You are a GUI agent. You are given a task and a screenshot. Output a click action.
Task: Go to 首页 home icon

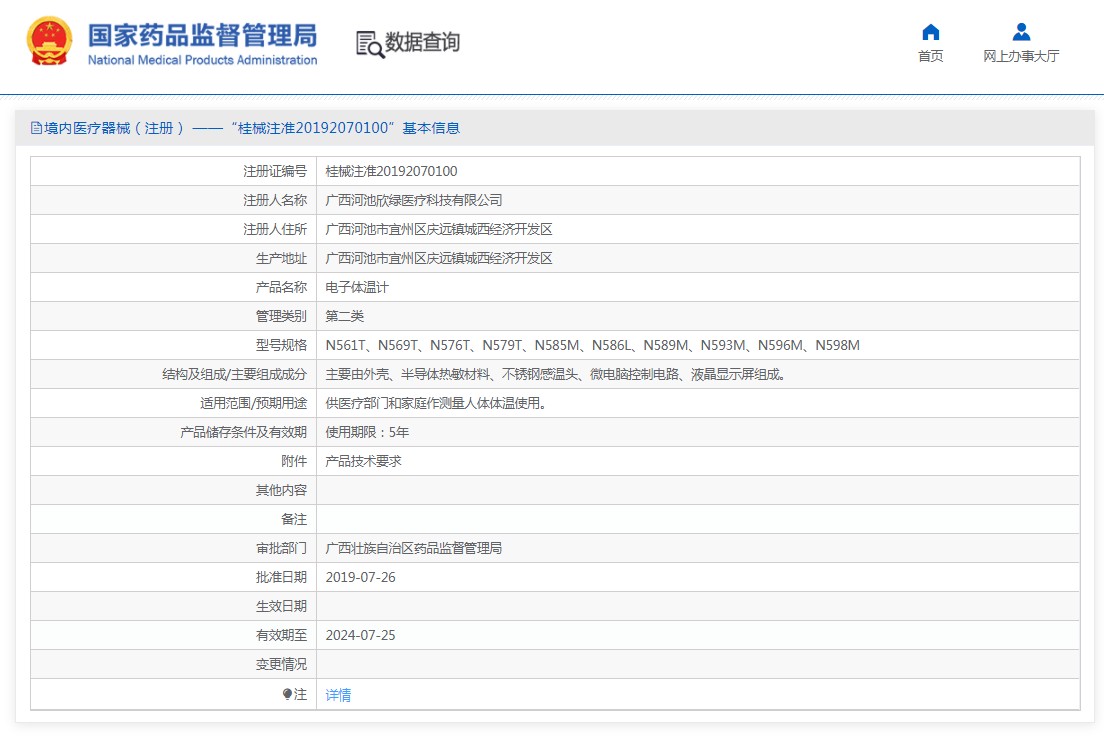(x=931, y=32)
